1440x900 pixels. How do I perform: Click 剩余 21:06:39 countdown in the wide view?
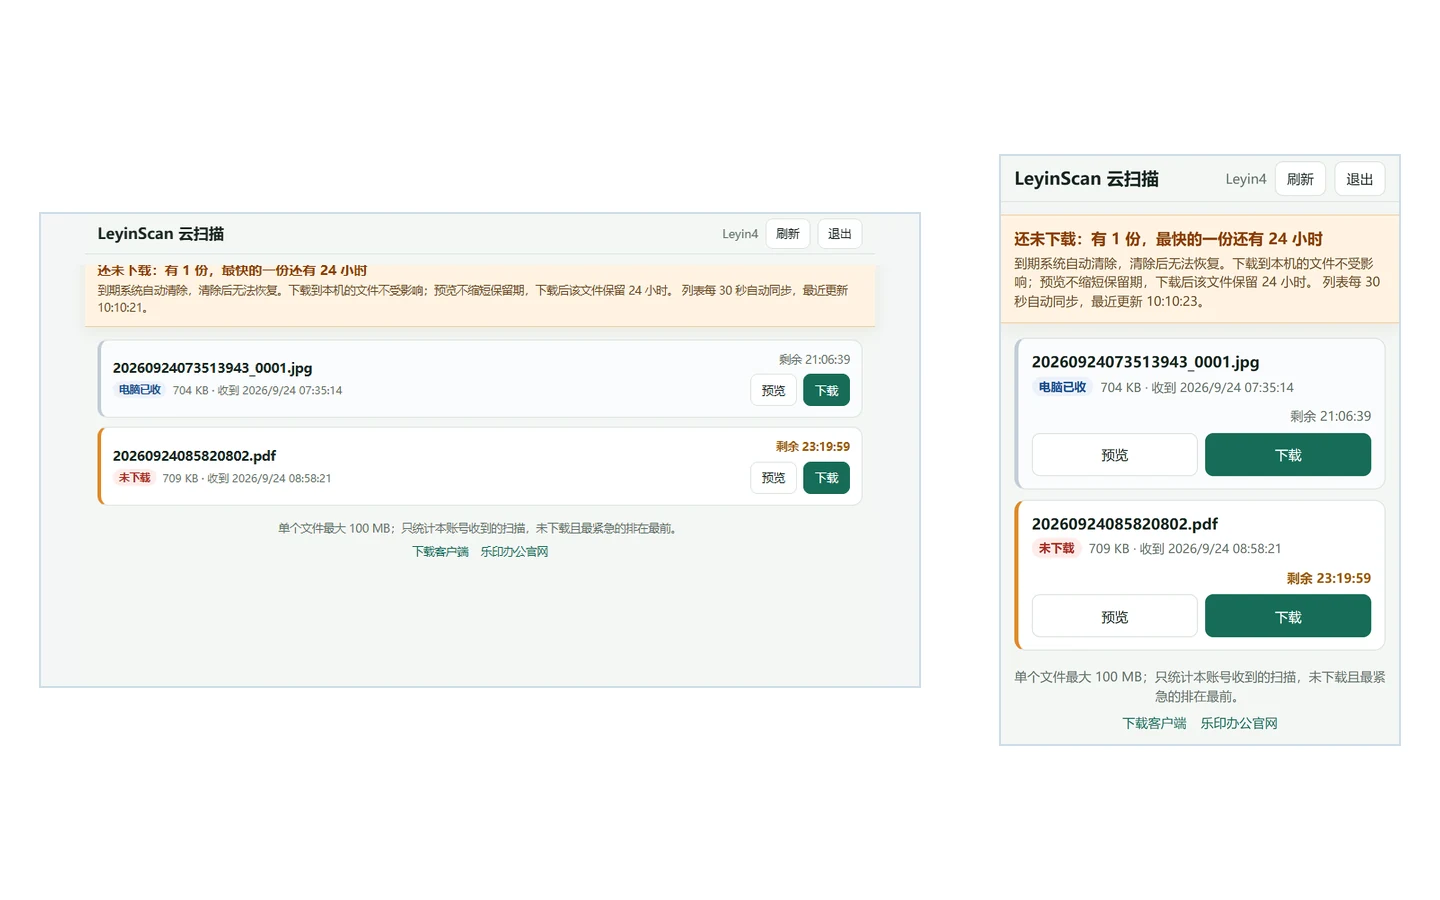[814, 360]
